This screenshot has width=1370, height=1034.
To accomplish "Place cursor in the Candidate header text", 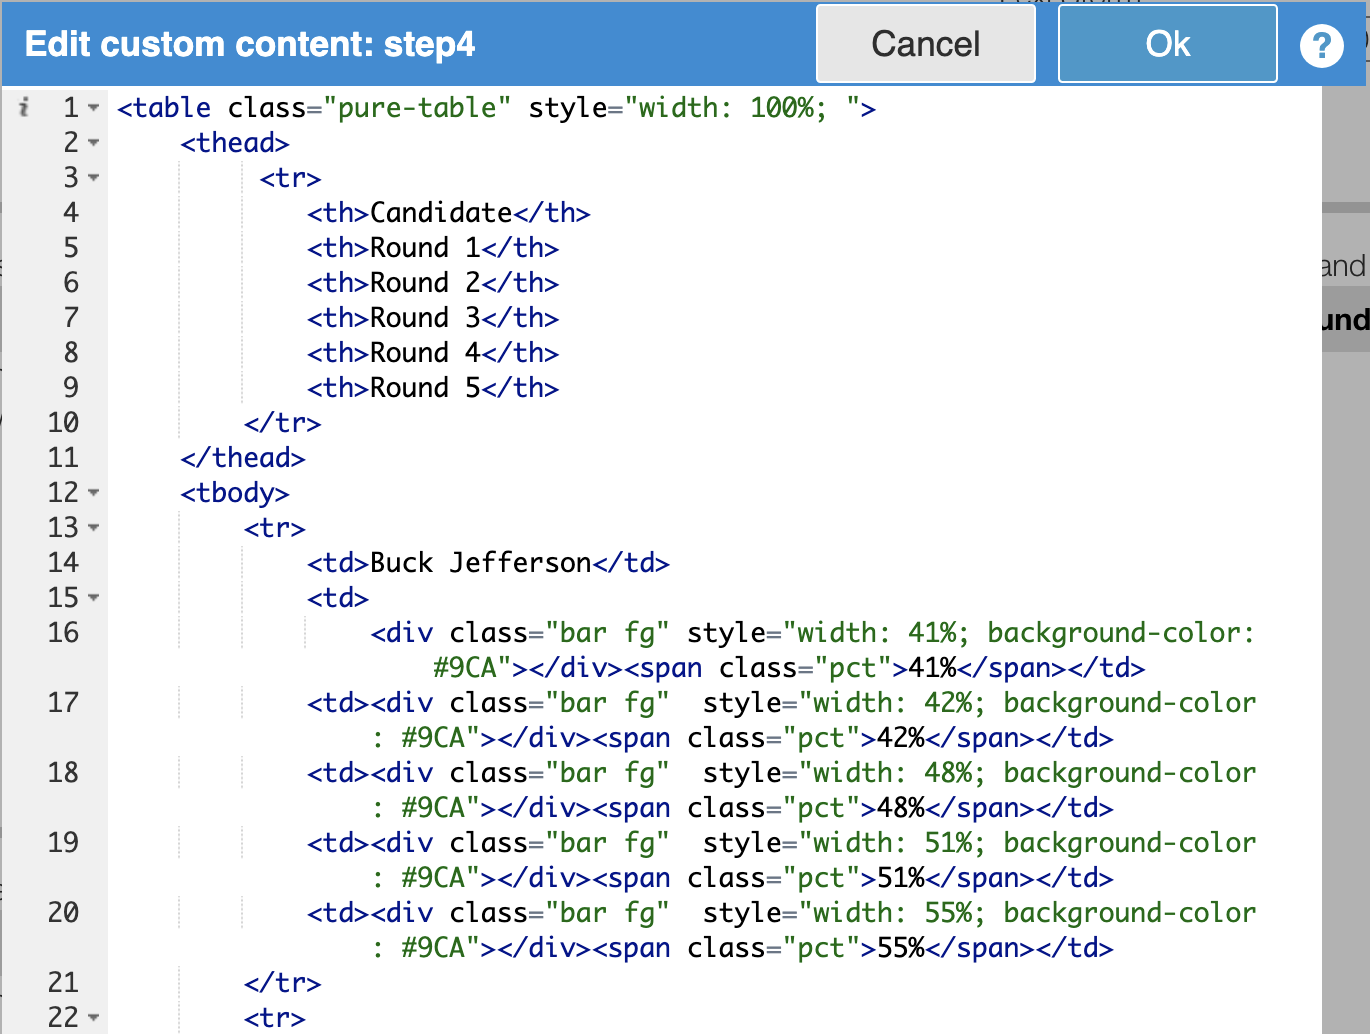I will (x=441, y=213).
